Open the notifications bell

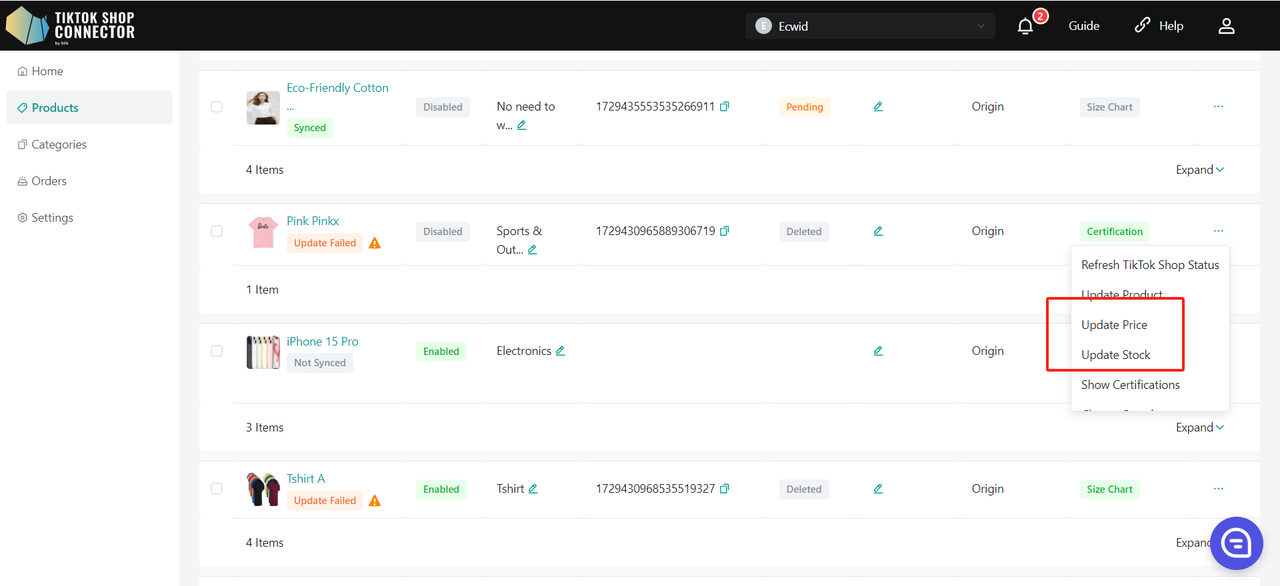click(x=1025, y=26)
